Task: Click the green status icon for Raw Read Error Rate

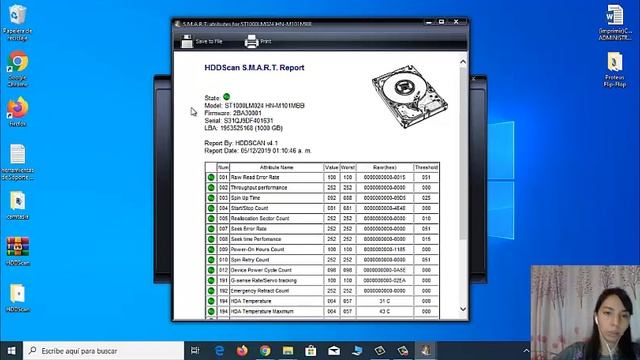Action: click(x=211, y=178)
